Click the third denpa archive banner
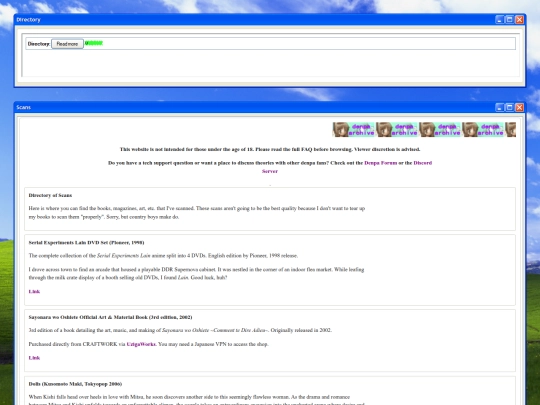 439,129
